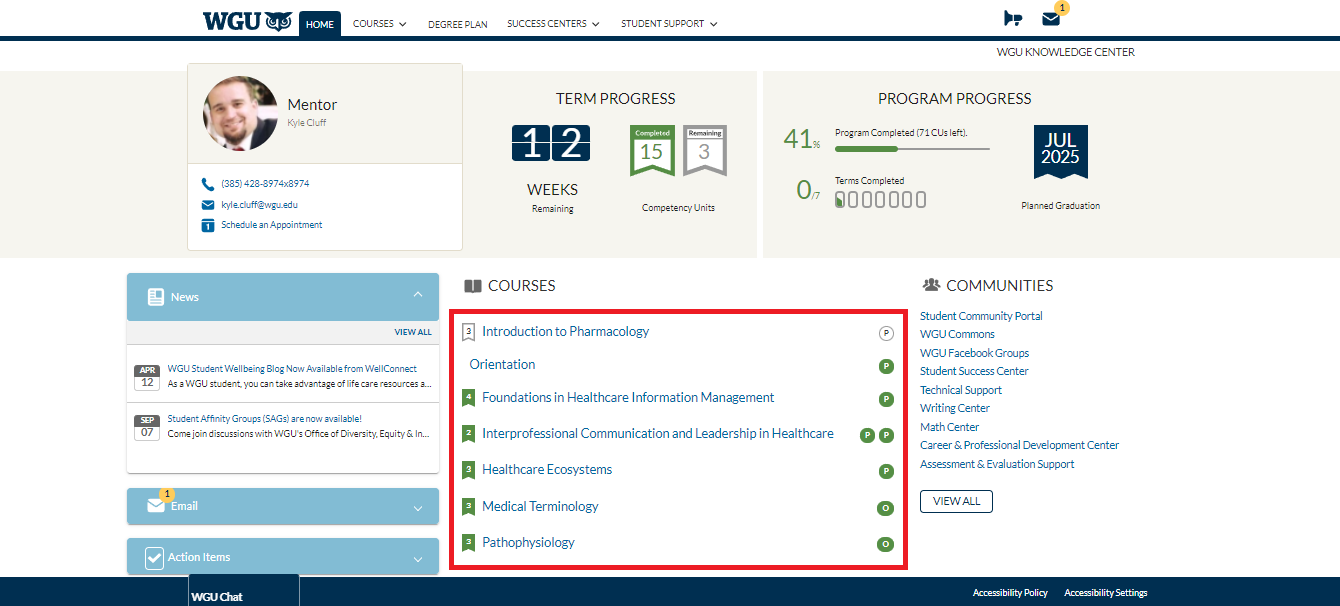Click the O status badge for Pathophysiology
This screenshot has width=1340, height=606.
tap(885, 544)
